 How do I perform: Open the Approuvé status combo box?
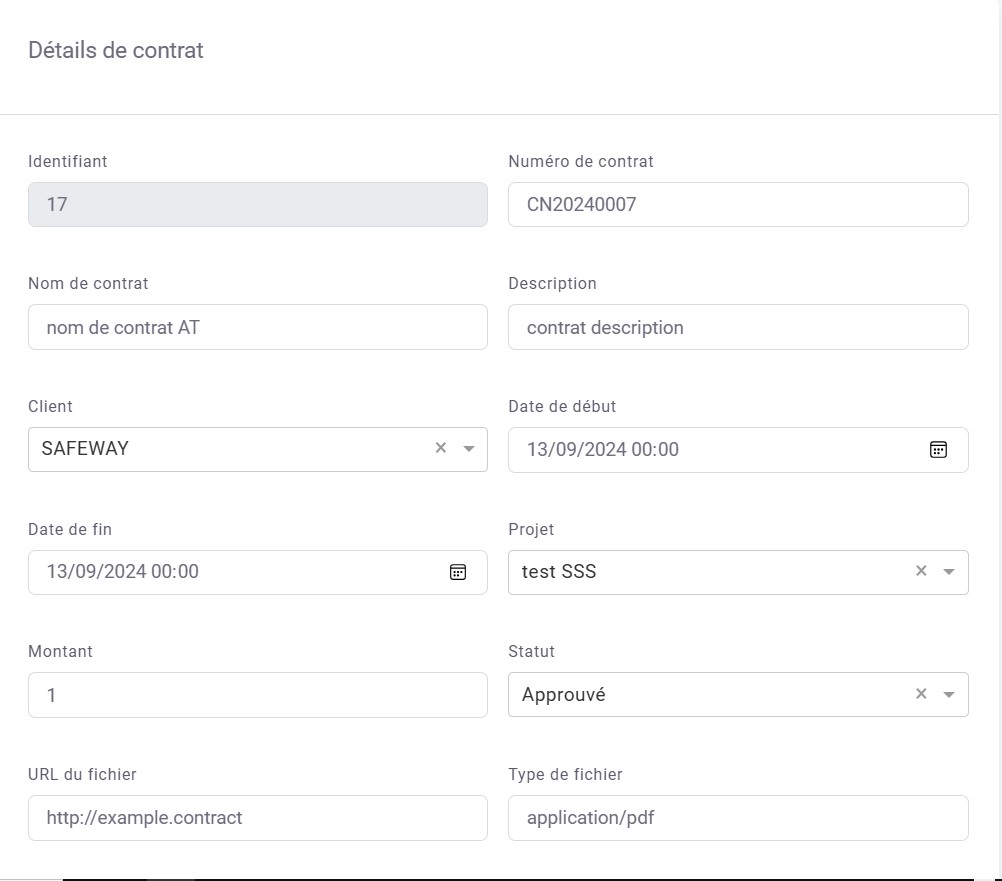coord(700,695)
